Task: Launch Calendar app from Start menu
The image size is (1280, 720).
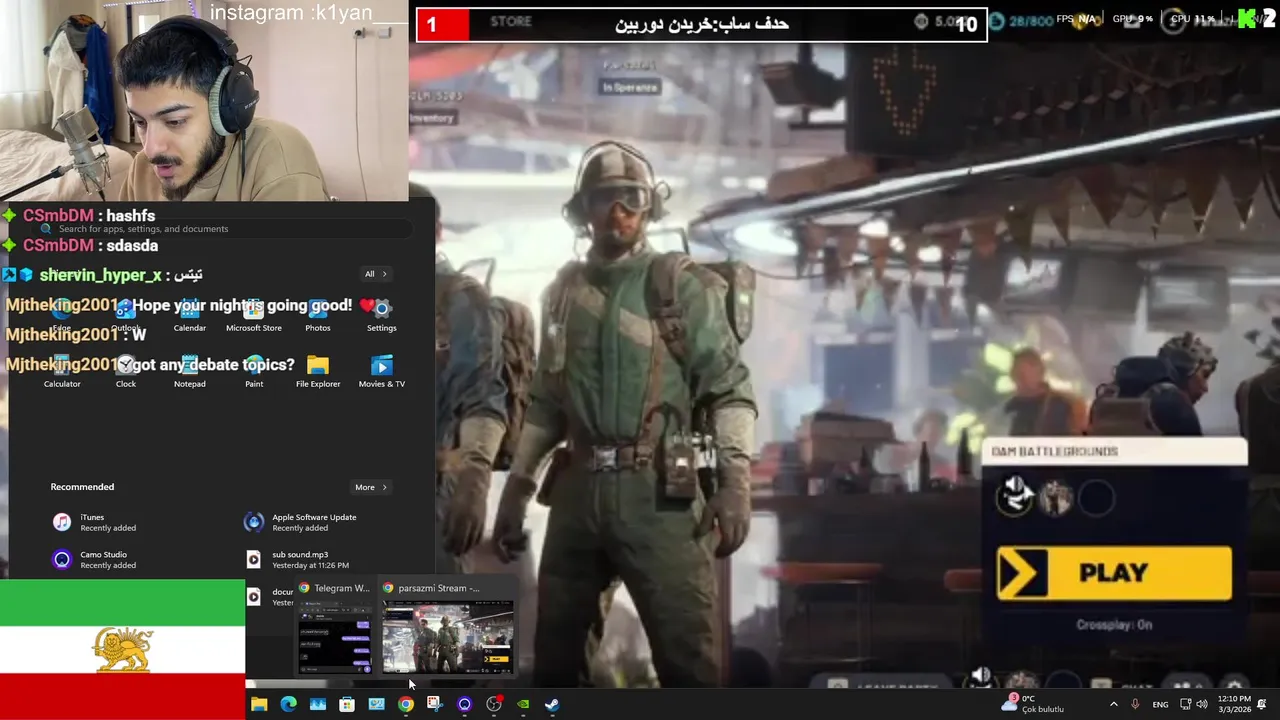Action: tap(190, 315)
